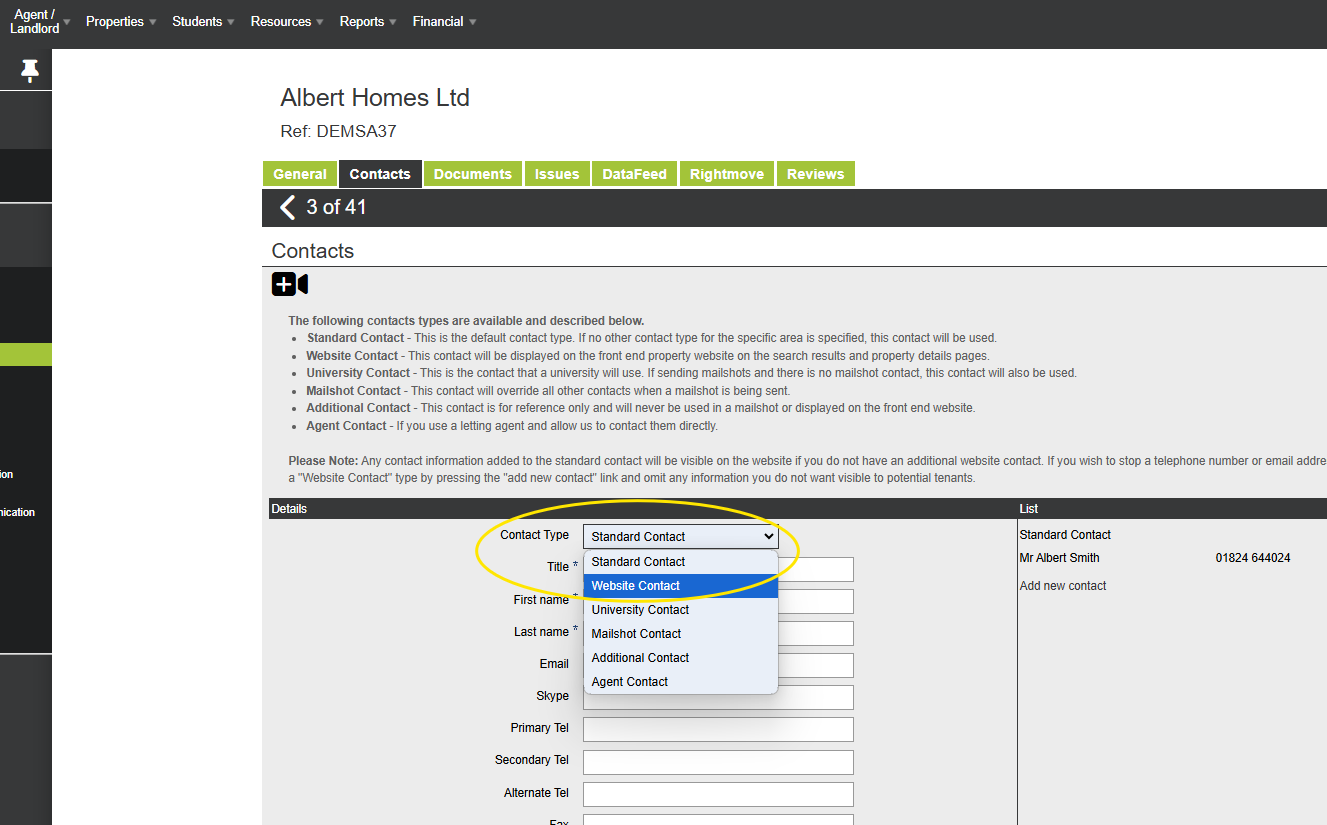Go to previous record with left chevron
This screenshot has width=1327, height=825.
click(x=288, y=207)
